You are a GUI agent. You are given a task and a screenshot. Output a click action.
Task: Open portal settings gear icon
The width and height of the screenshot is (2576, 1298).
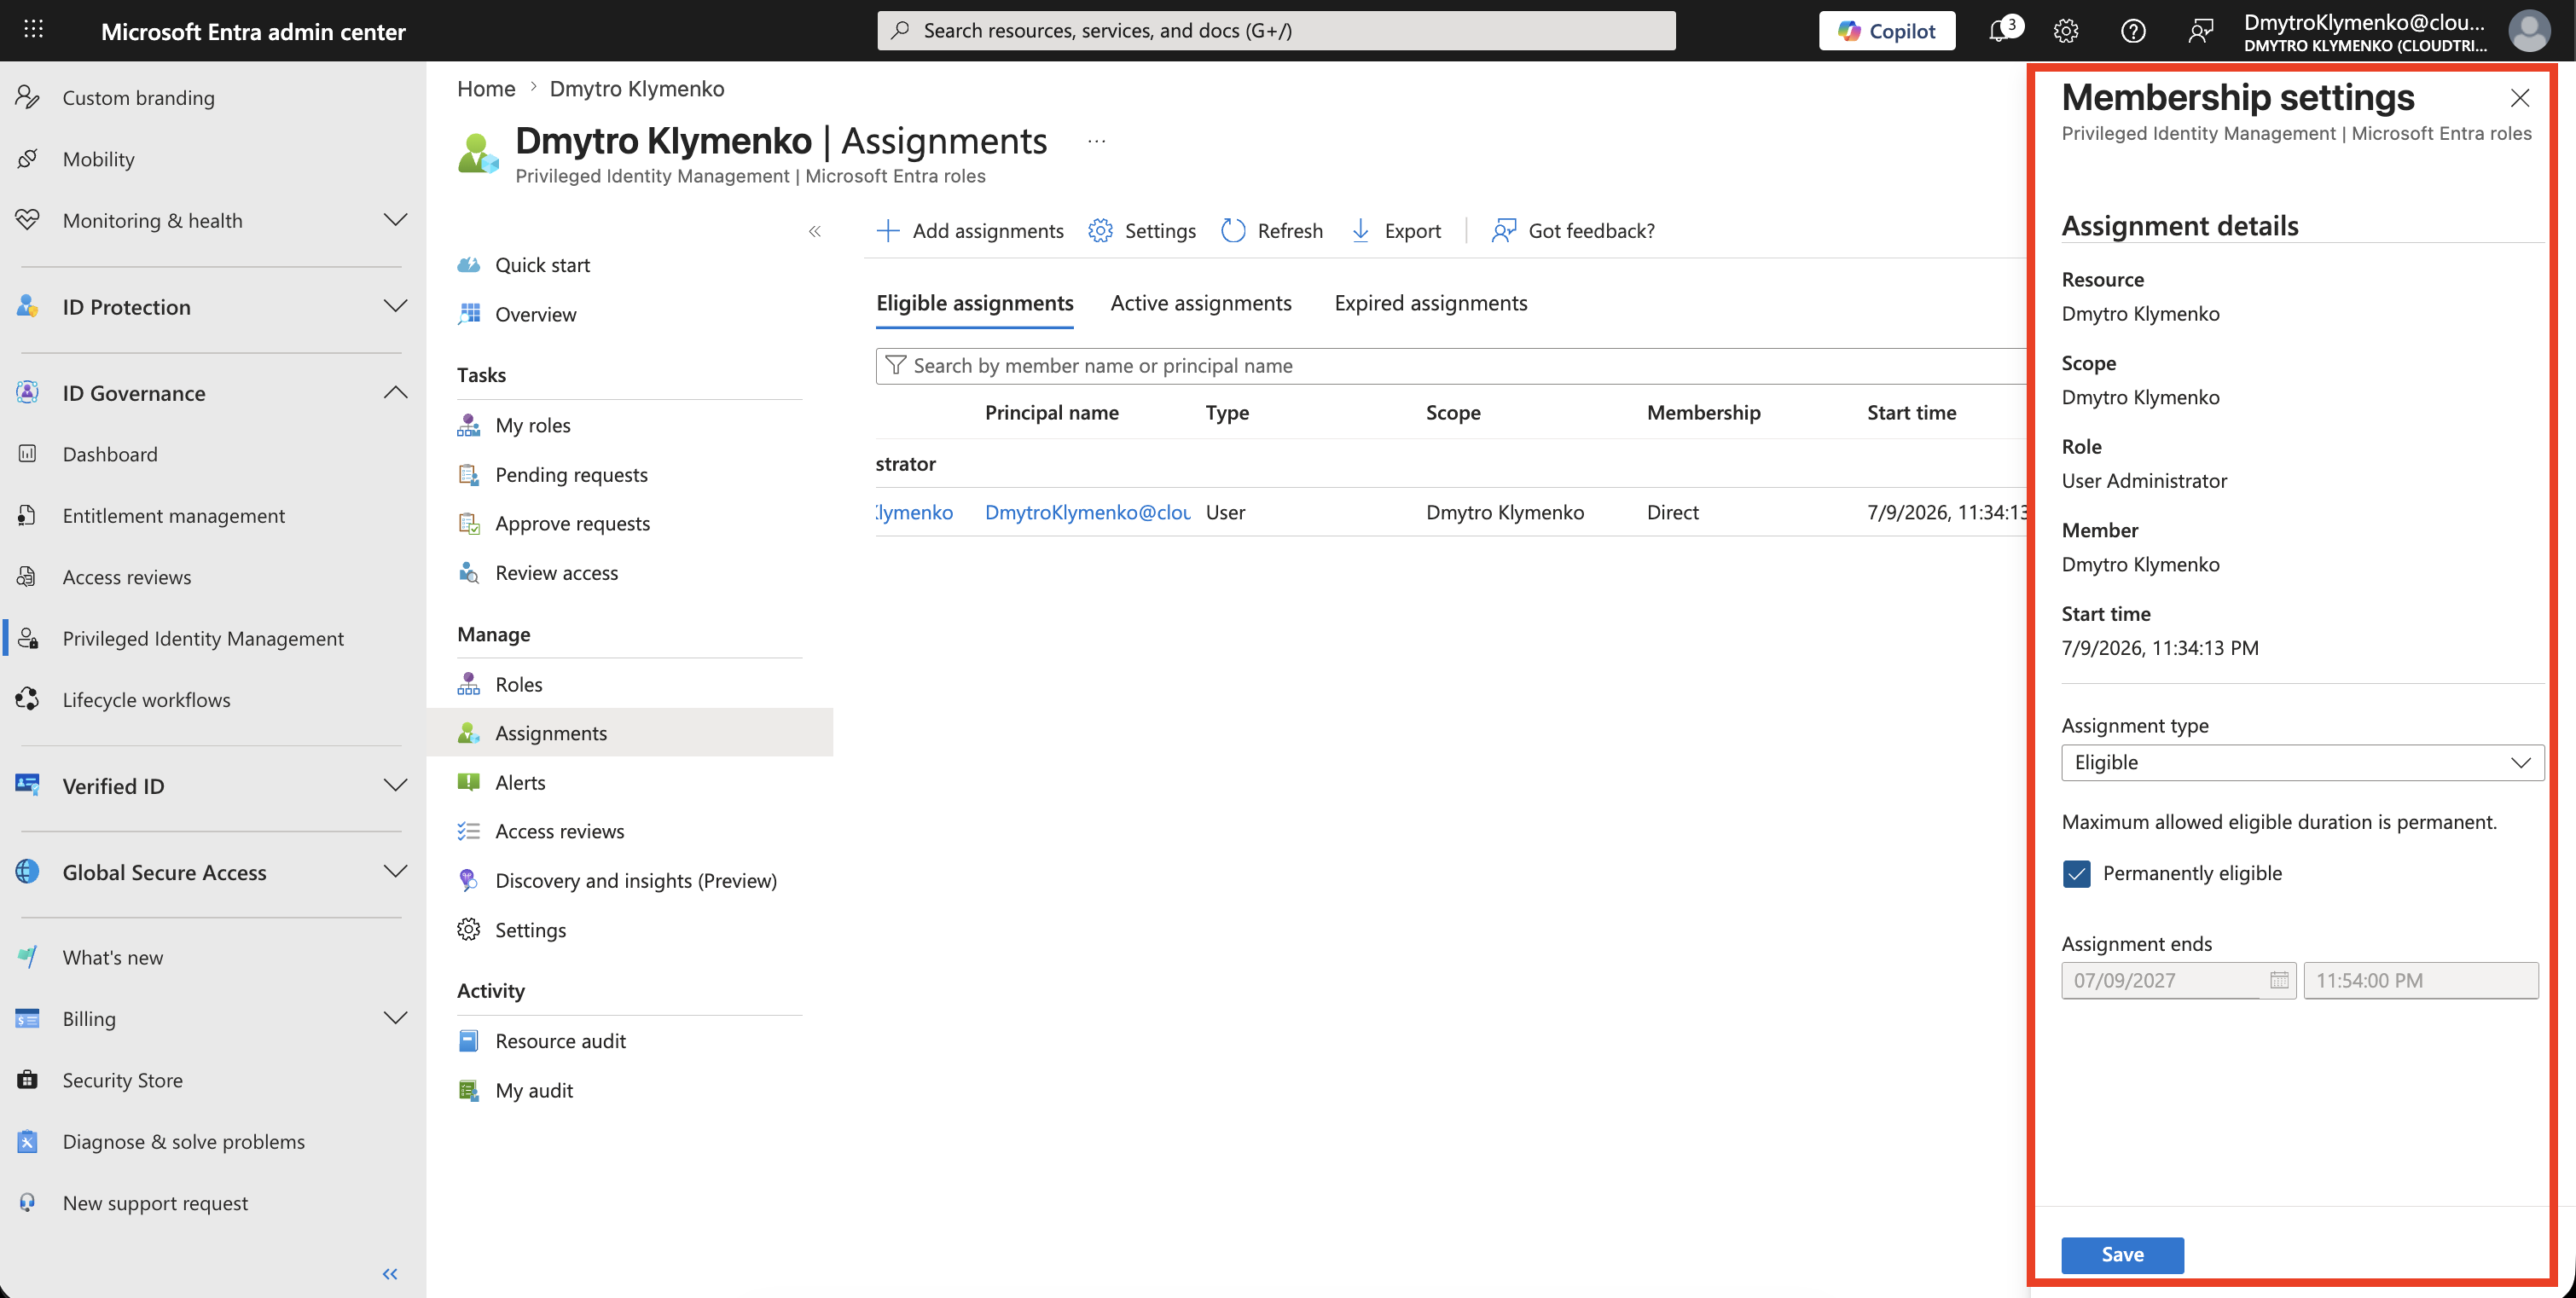2066,31
